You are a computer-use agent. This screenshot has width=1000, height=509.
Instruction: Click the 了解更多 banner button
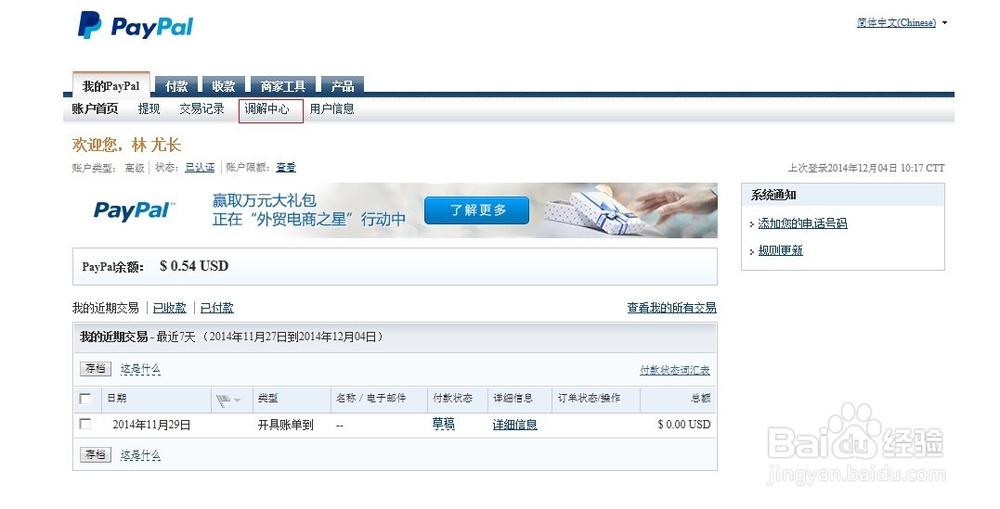pos(476,210)
